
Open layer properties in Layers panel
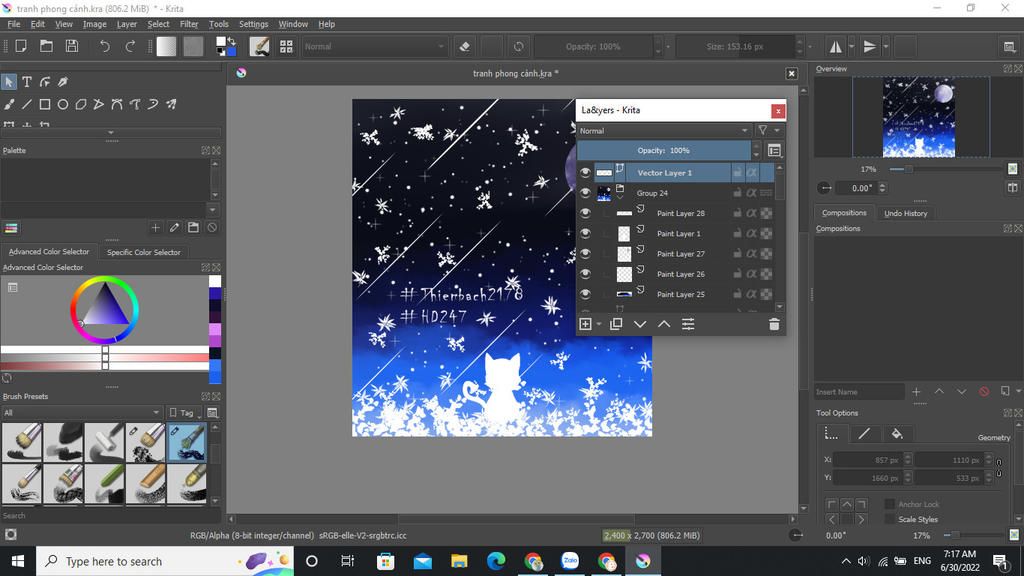pos(688,324)
